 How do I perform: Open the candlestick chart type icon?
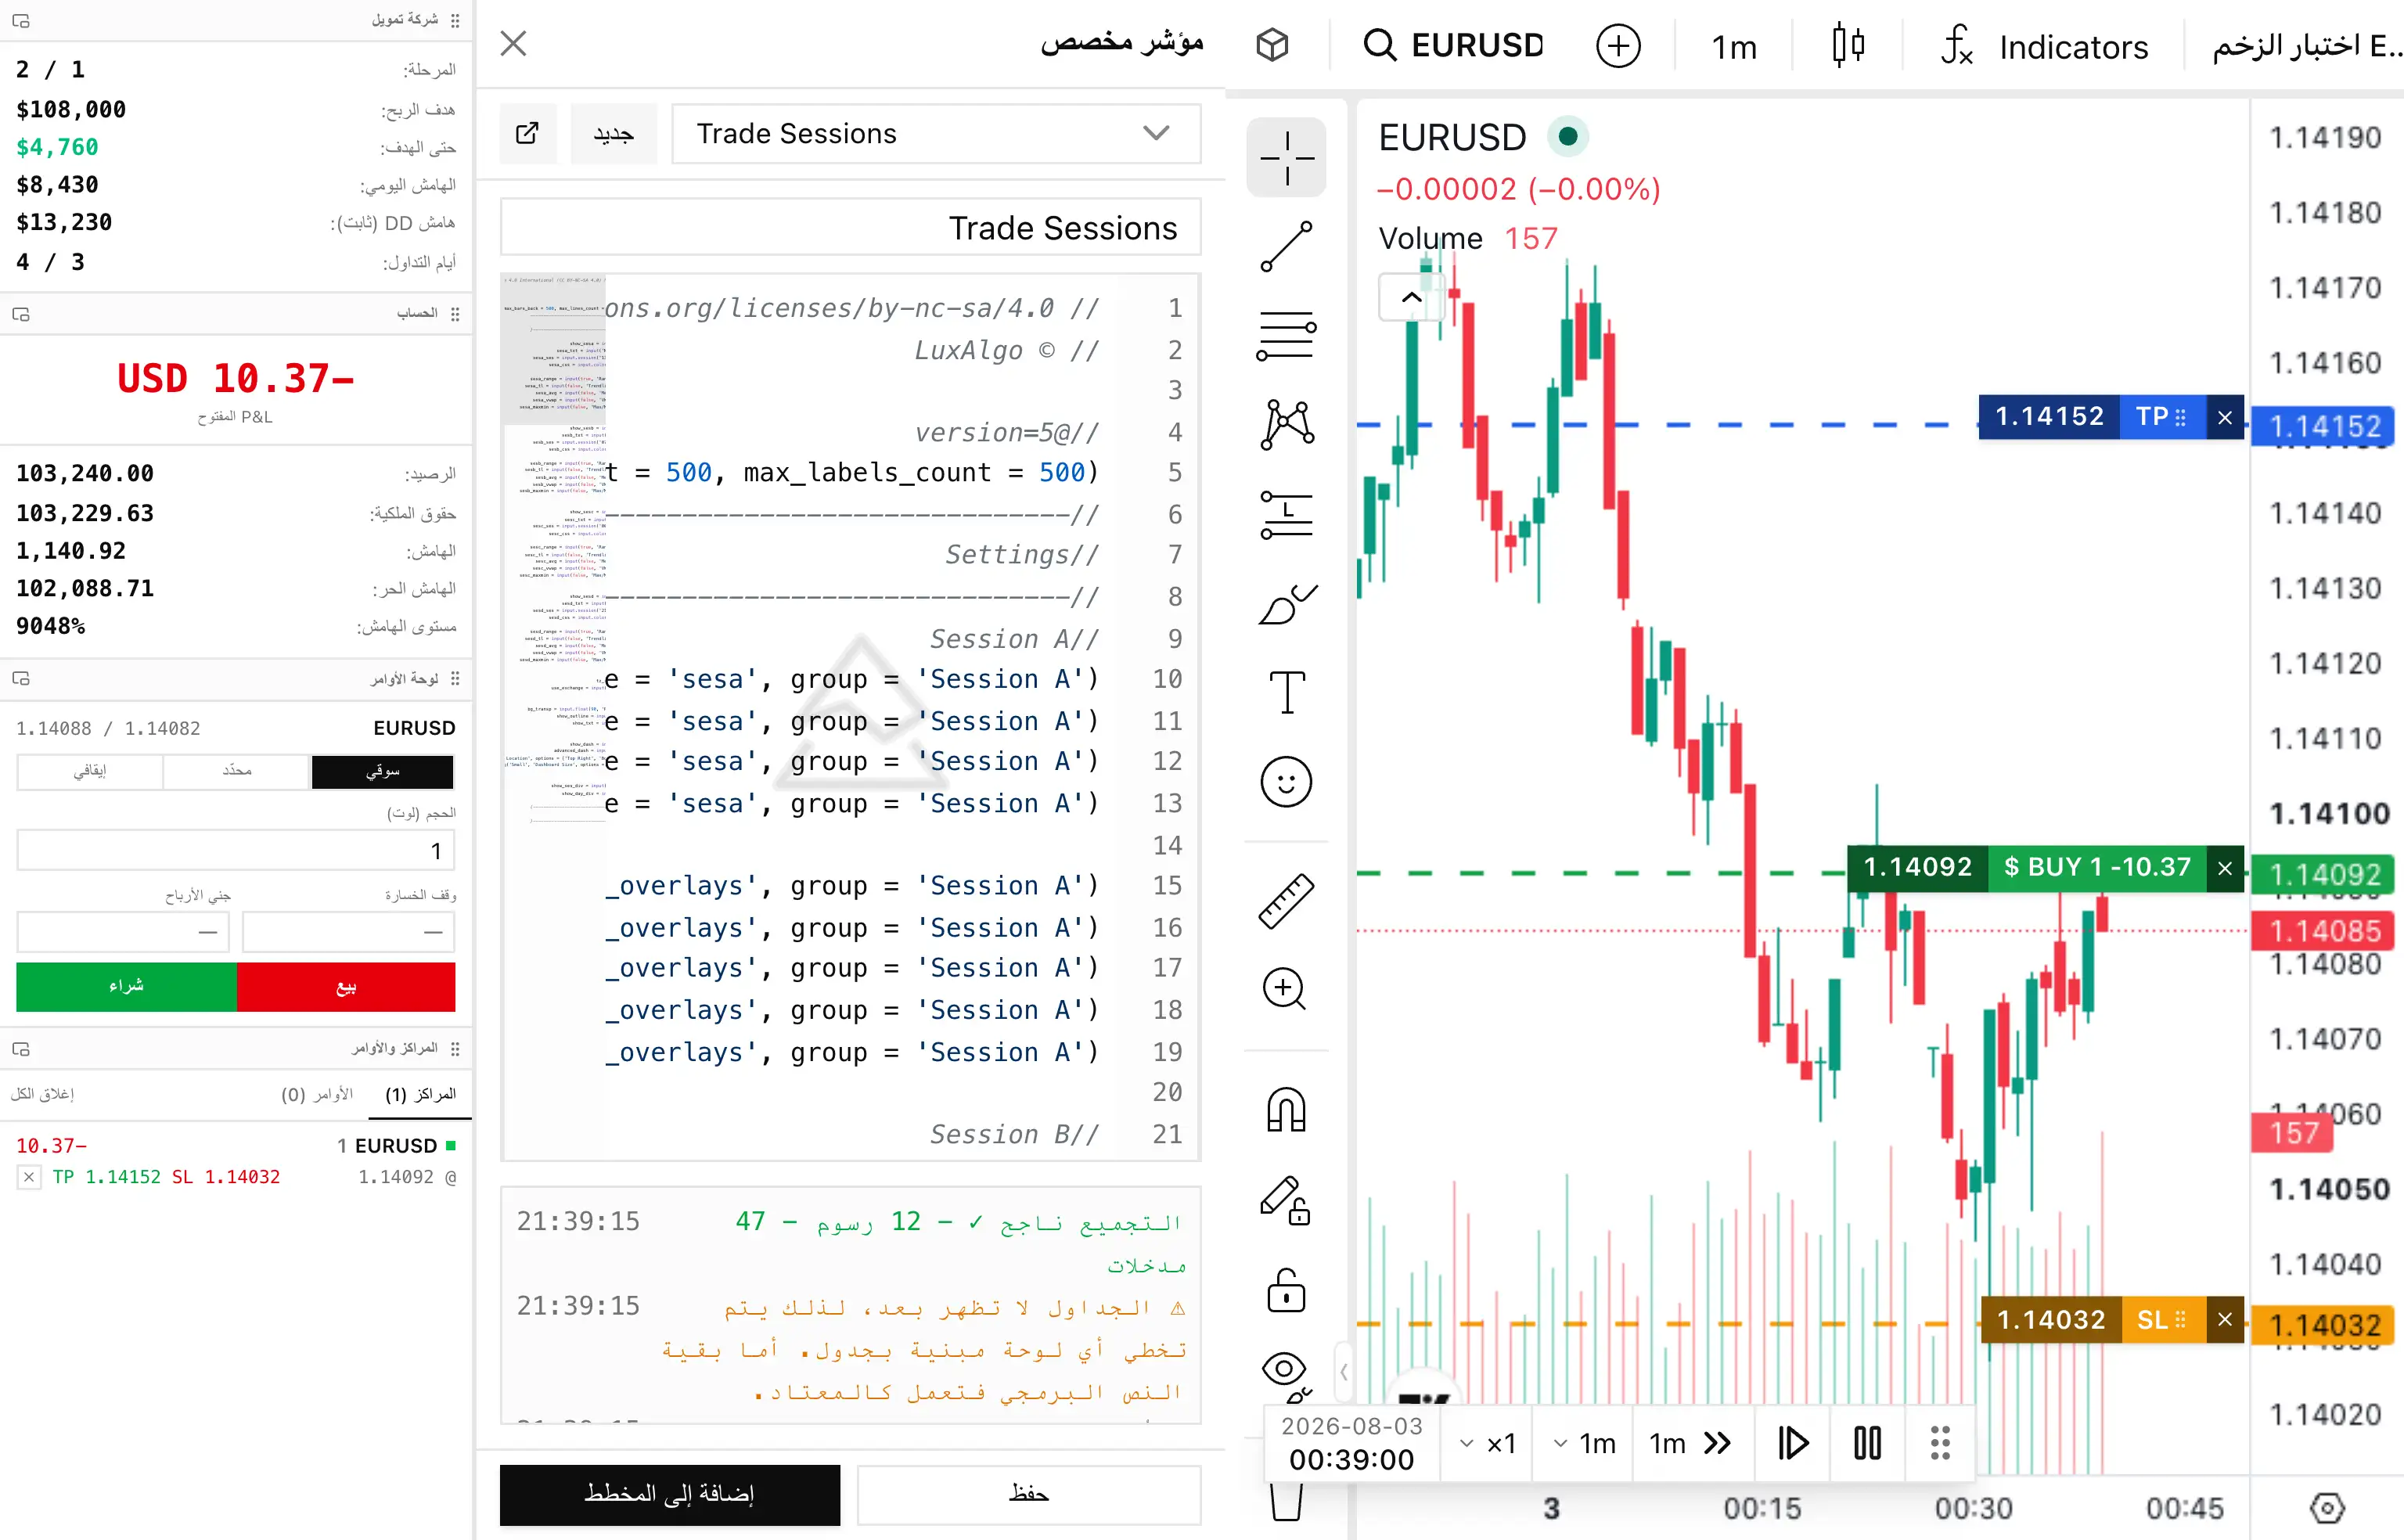(x=1848, y=46)
